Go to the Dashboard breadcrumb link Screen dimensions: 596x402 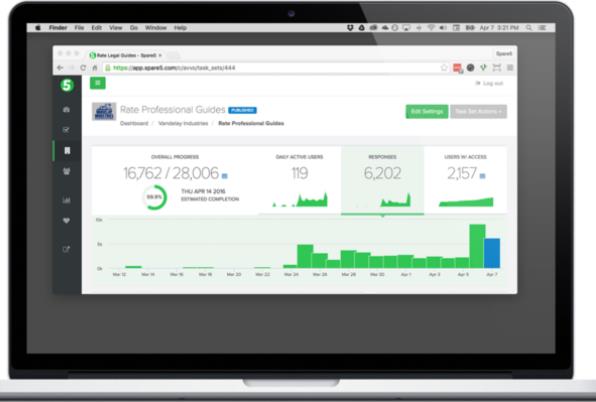pos(134,123)
